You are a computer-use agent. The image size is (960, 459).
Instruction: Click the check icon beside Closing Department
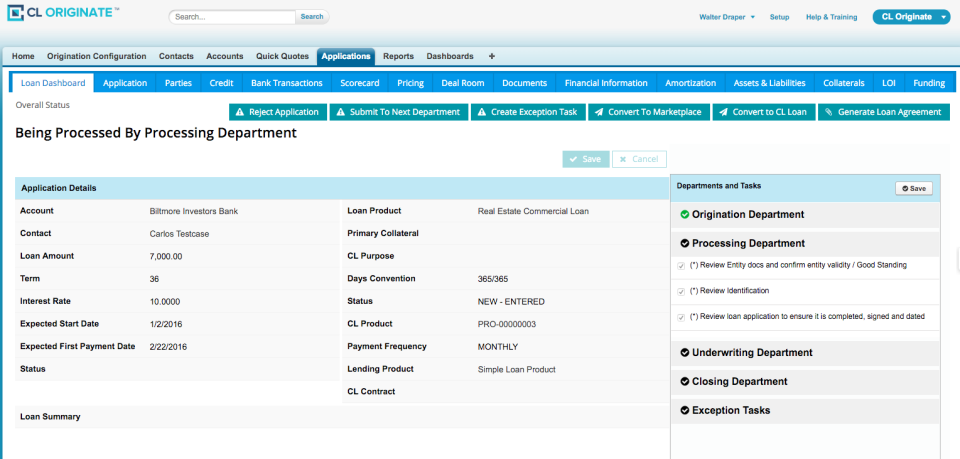(x=684, y=382)
